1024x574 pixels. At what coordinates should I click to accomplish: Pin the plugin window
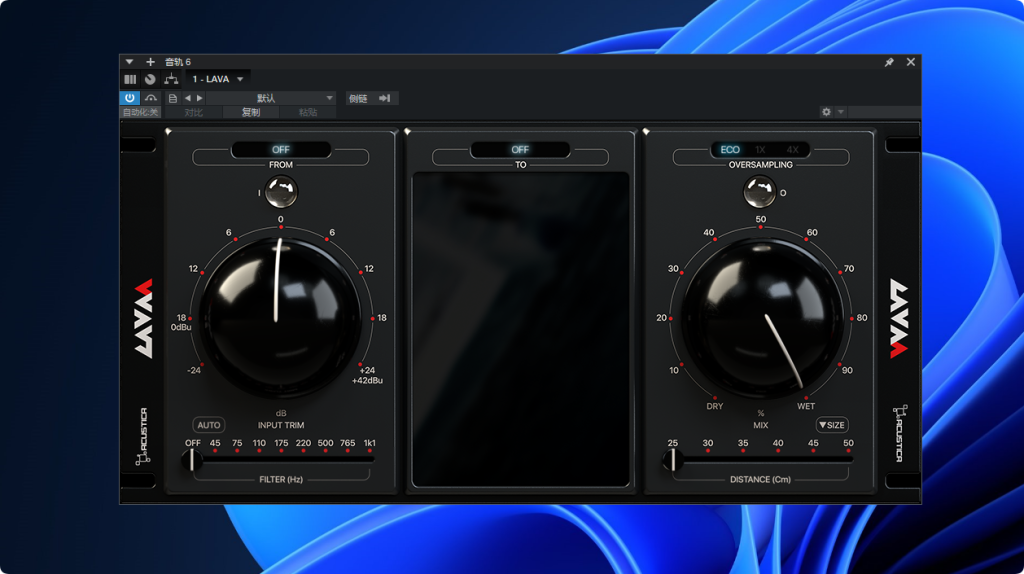(889, 62)
